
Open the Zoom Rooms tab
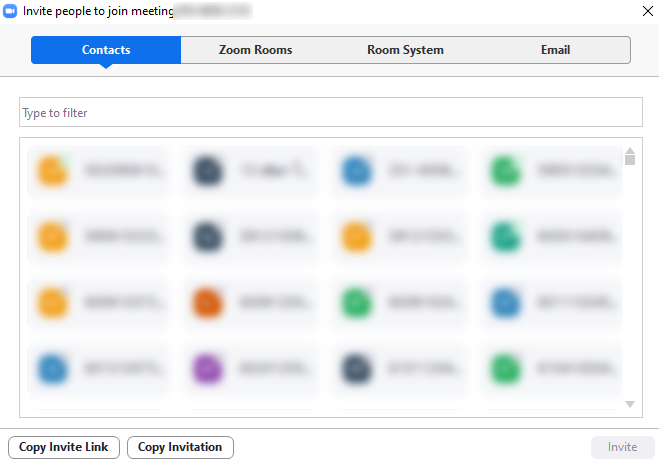[x=256, y=50]
